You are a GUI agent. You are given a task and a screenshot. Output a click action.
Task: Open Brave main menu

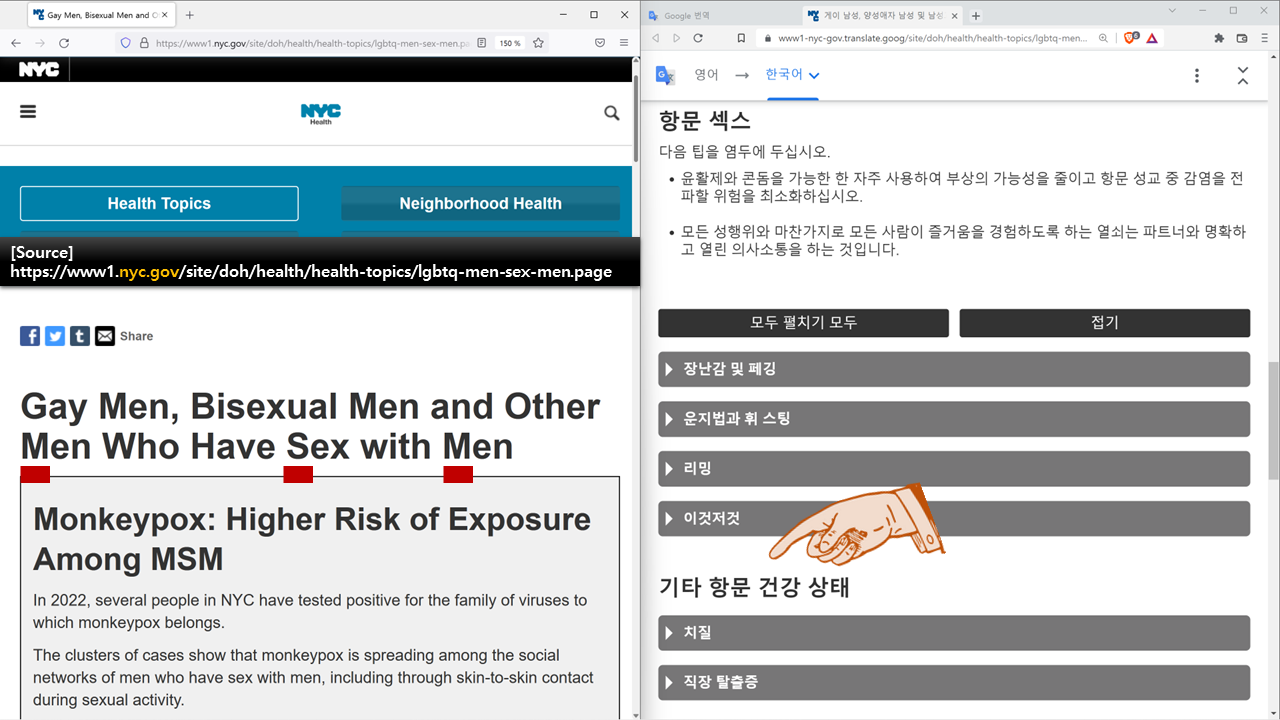1265,38
